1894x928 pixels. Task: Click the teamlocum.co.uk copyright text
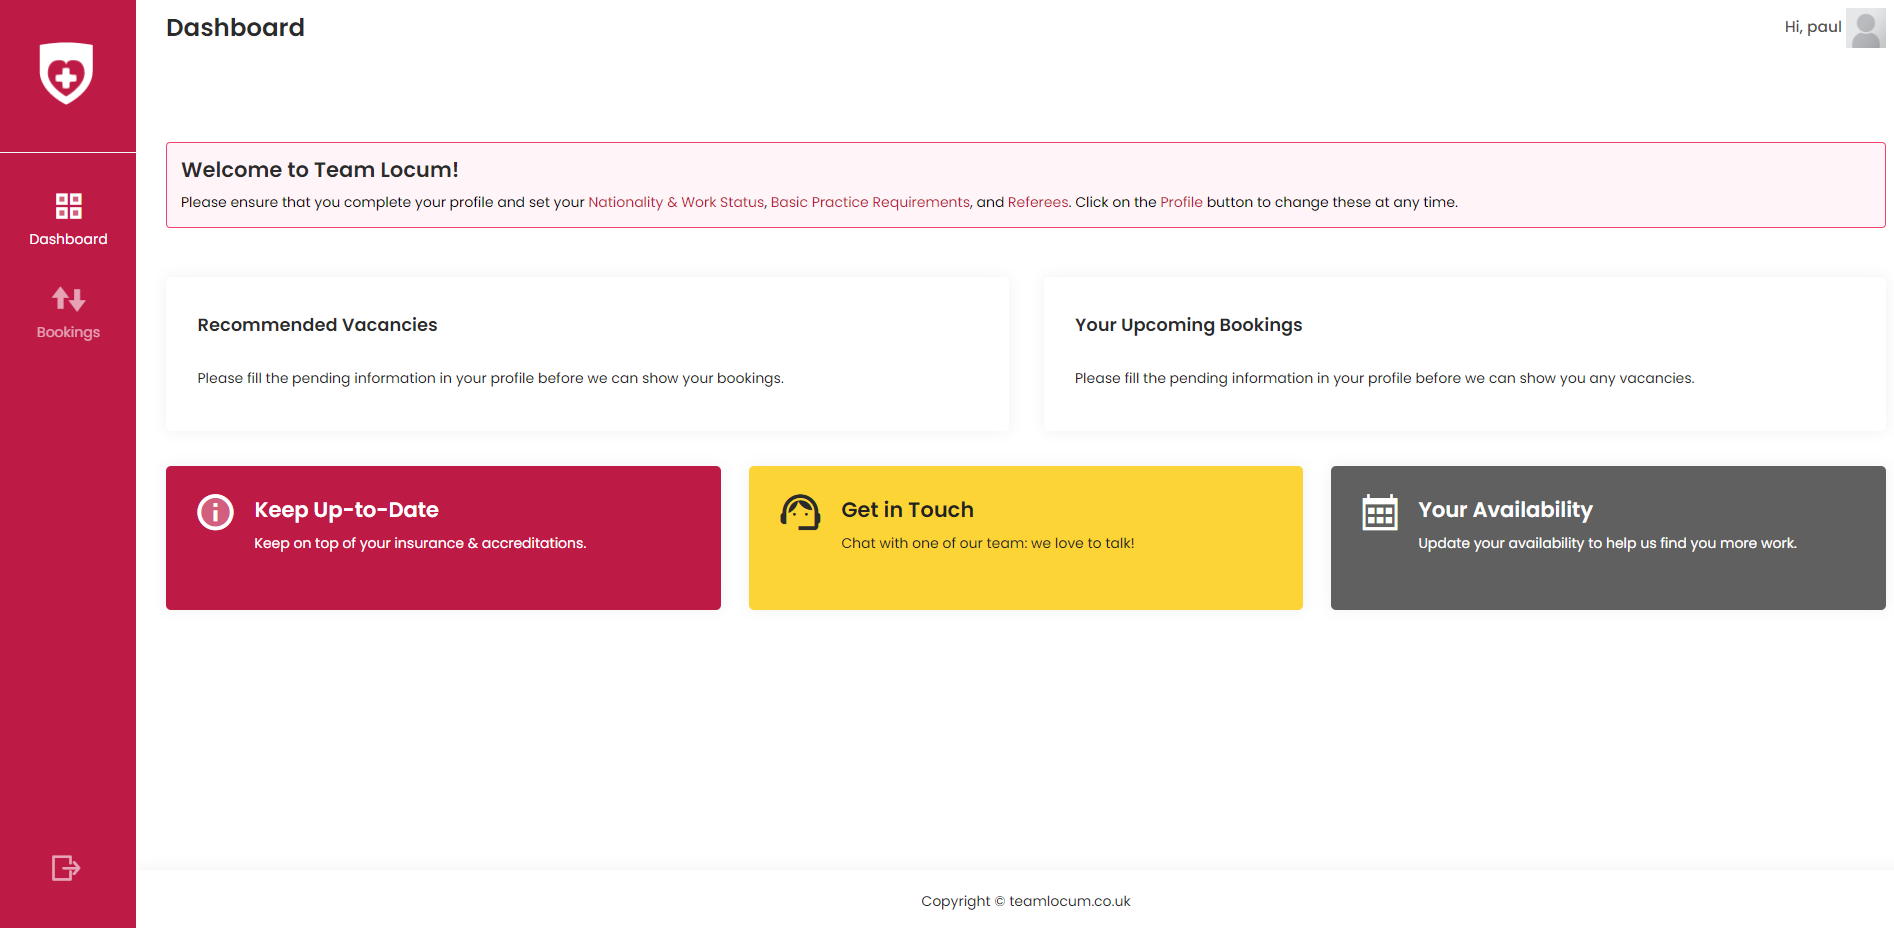[x=1025, y=901]
